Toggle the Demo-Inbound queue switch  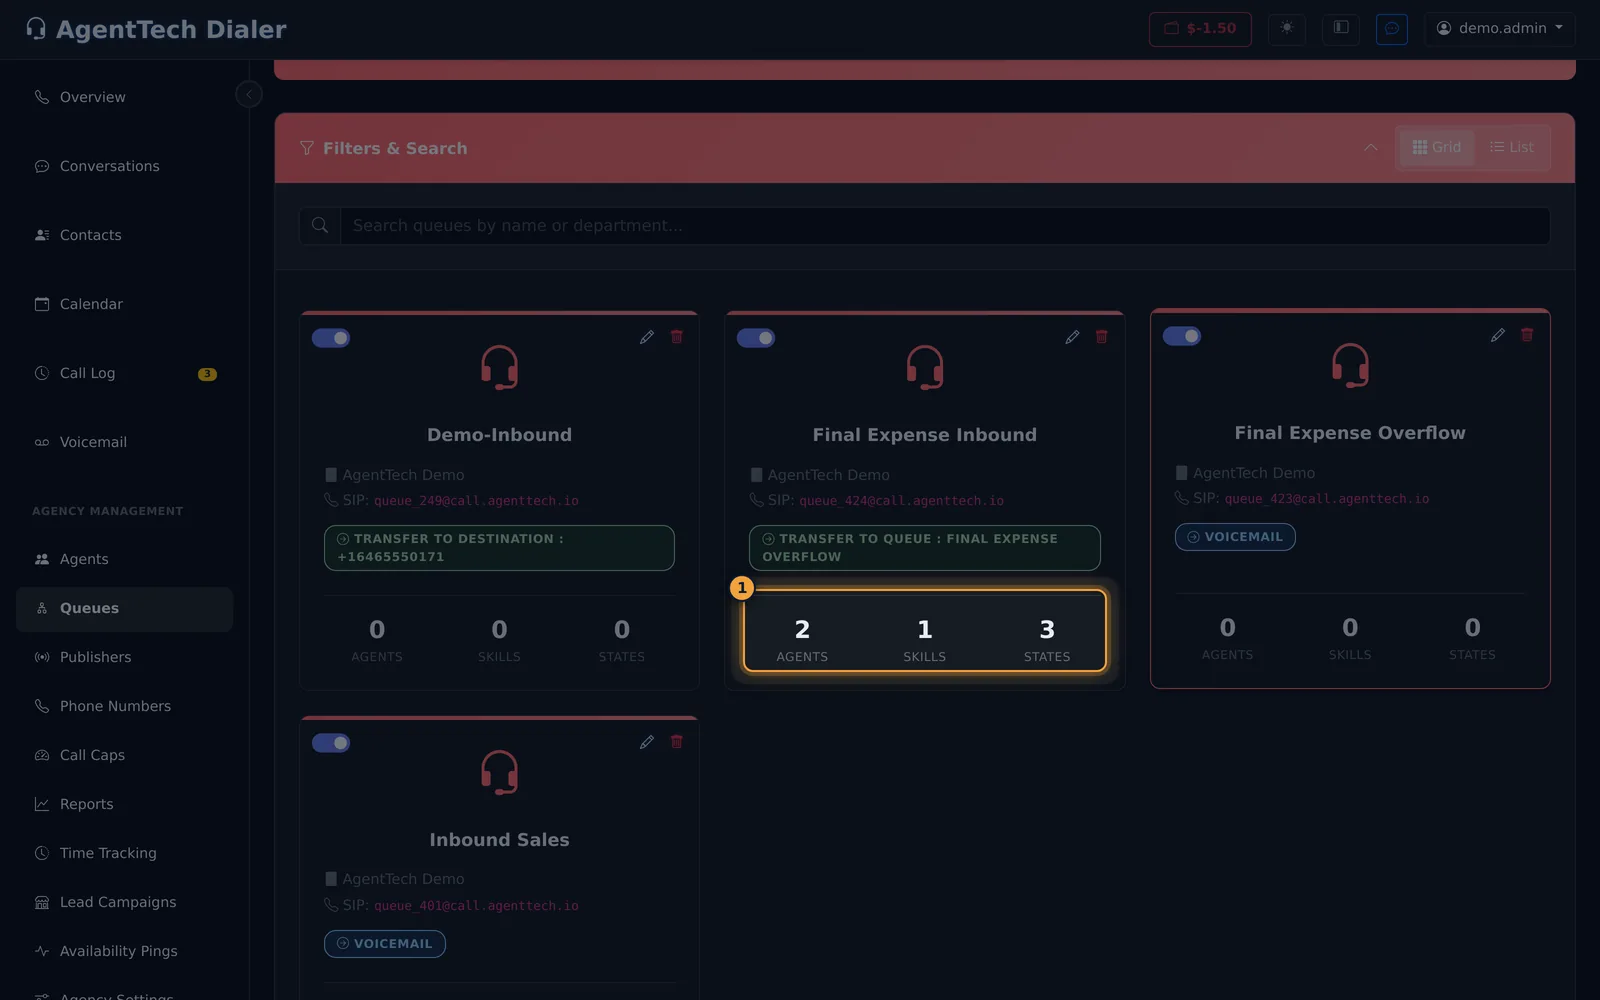click(x=331, y=338)
